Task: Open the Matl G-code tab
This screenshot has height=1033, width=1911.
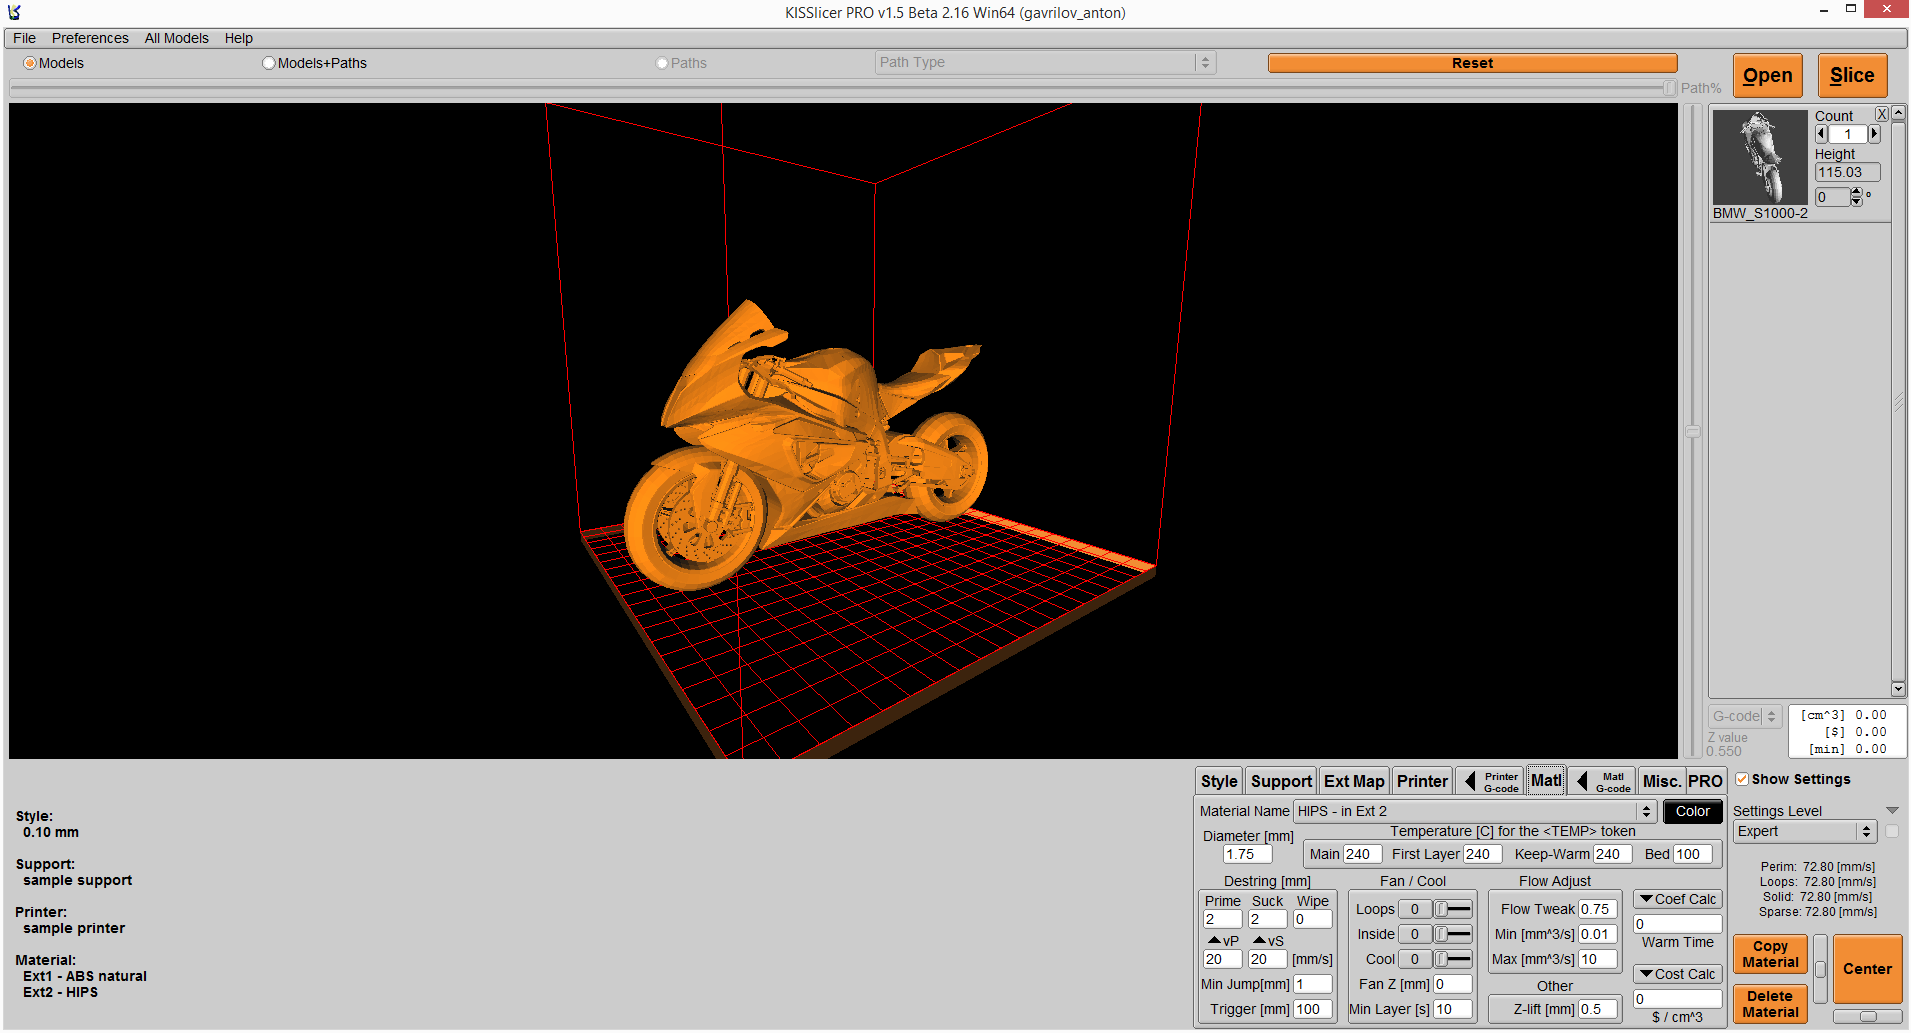Action: [1603, 781]
